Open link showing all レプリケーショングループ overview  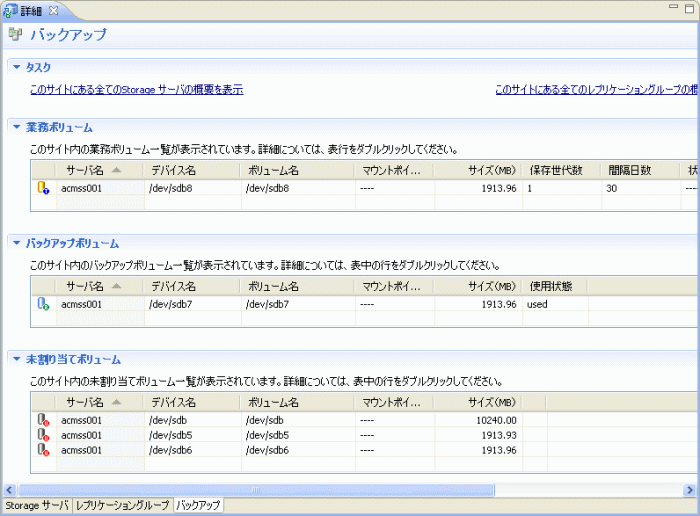pyautogui.click(x=596, y=89)
